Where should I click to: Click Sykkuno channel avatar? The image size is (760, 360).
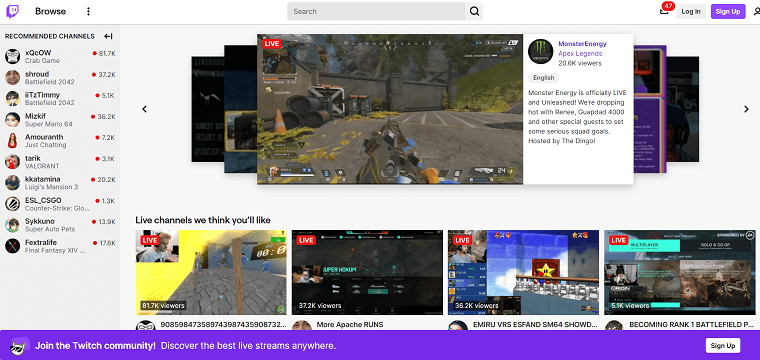13,225
